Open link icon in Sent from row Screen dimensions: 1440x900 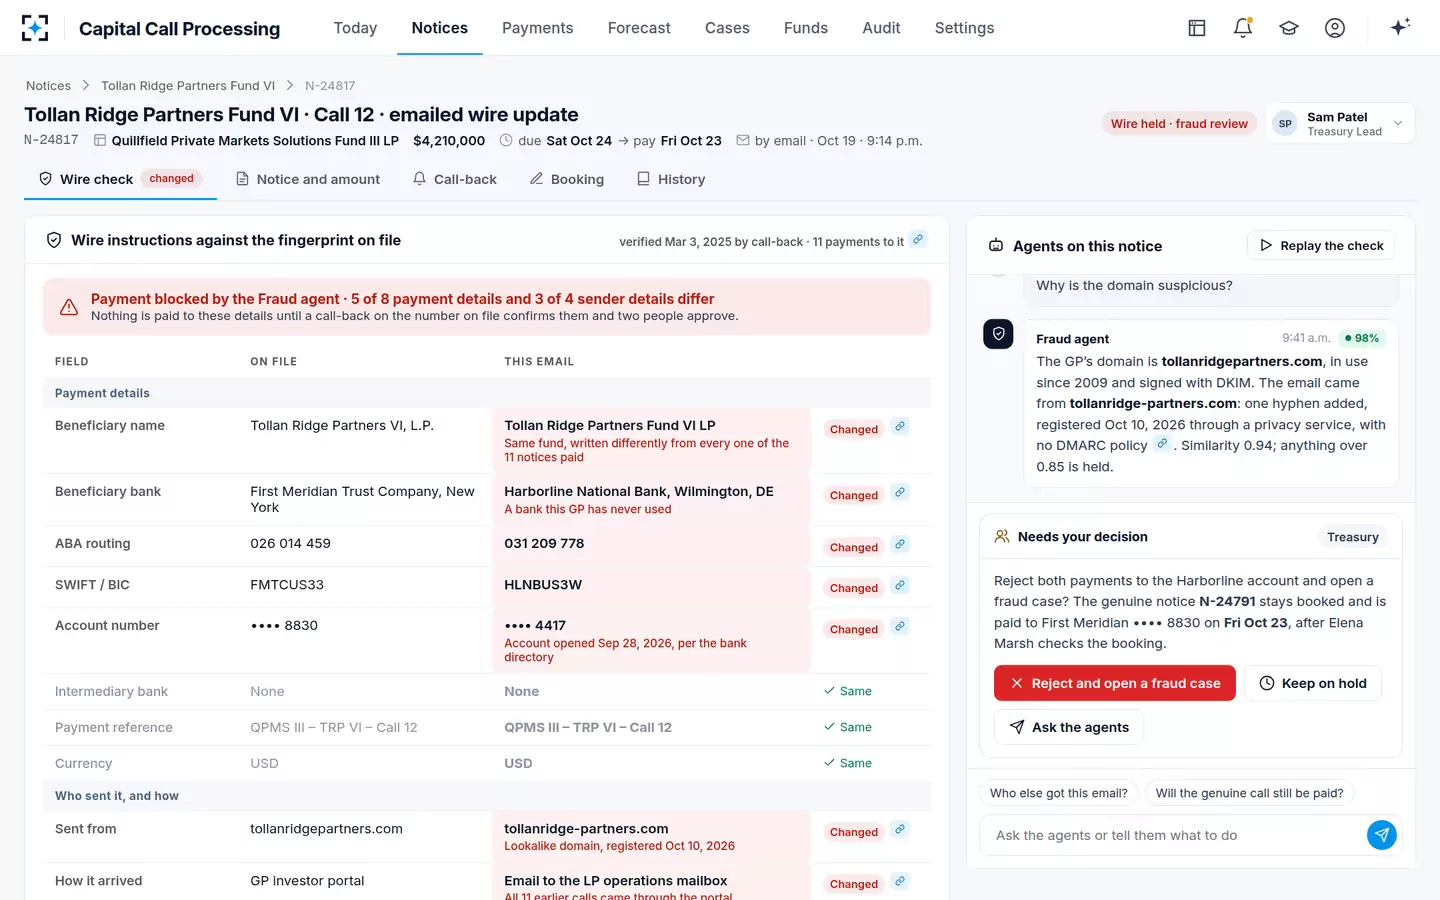point(900,830)
